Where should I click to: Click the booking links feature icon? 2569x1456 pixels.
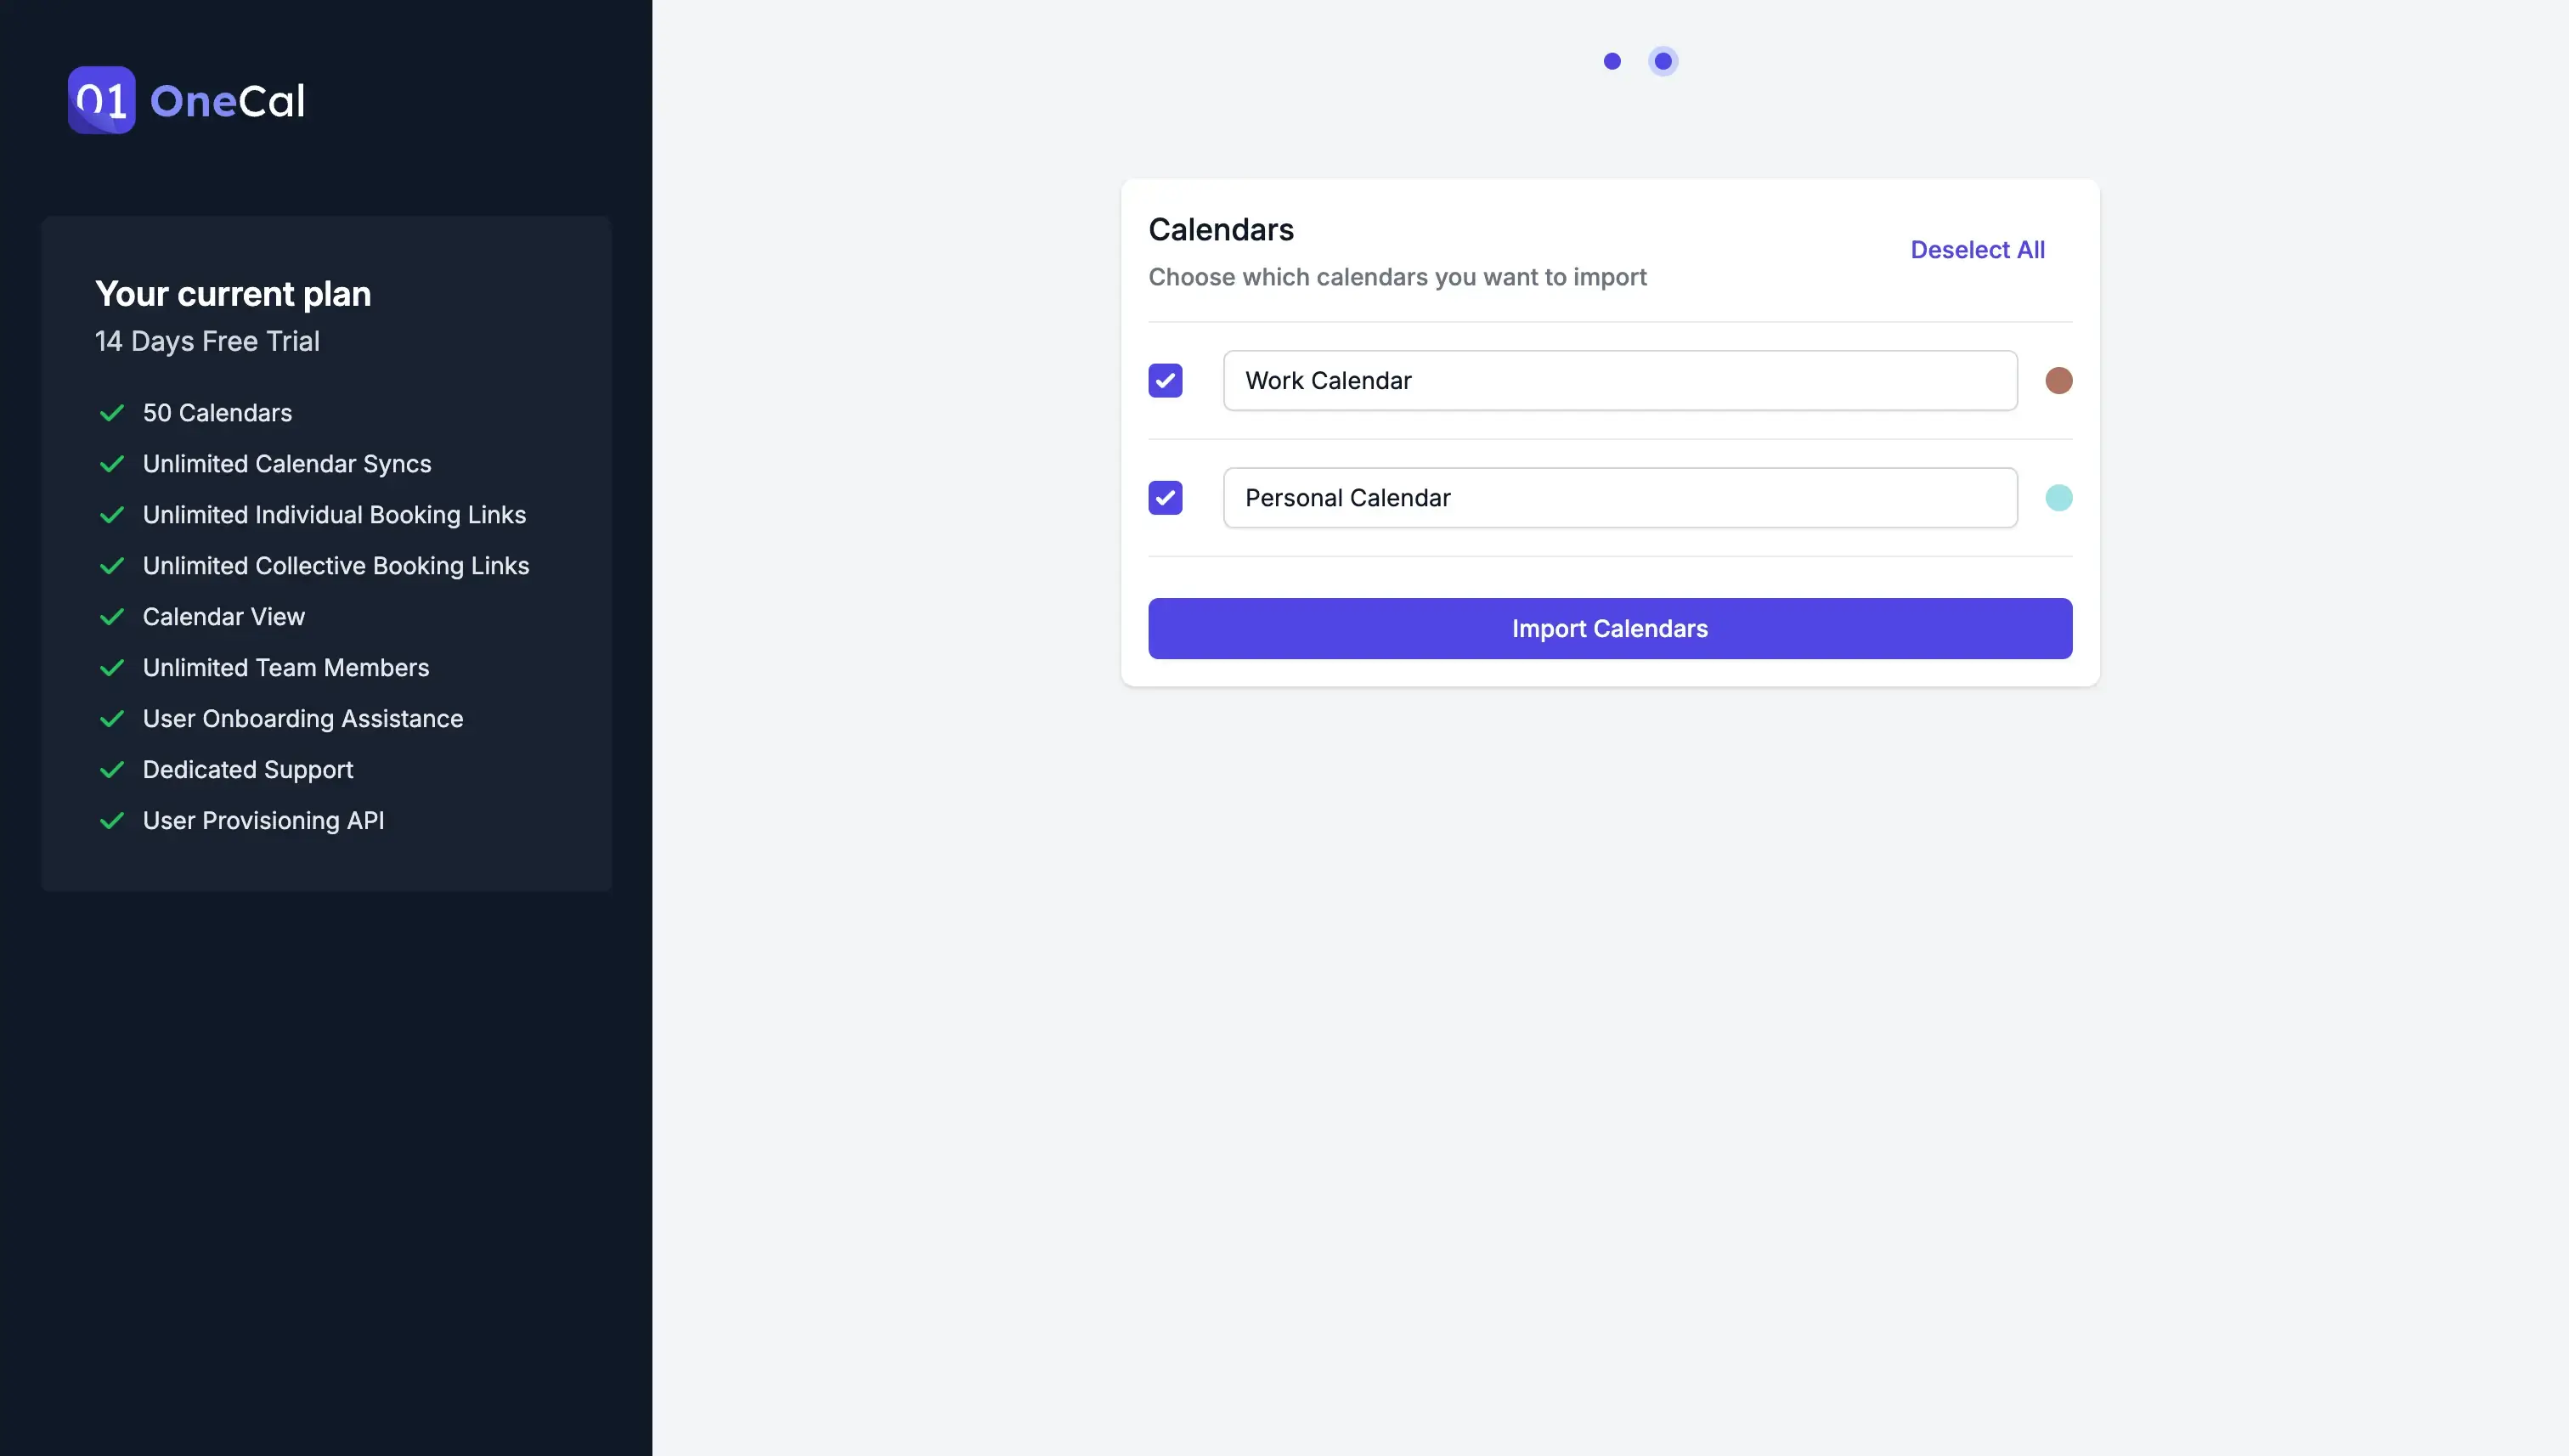coord(111,516)
